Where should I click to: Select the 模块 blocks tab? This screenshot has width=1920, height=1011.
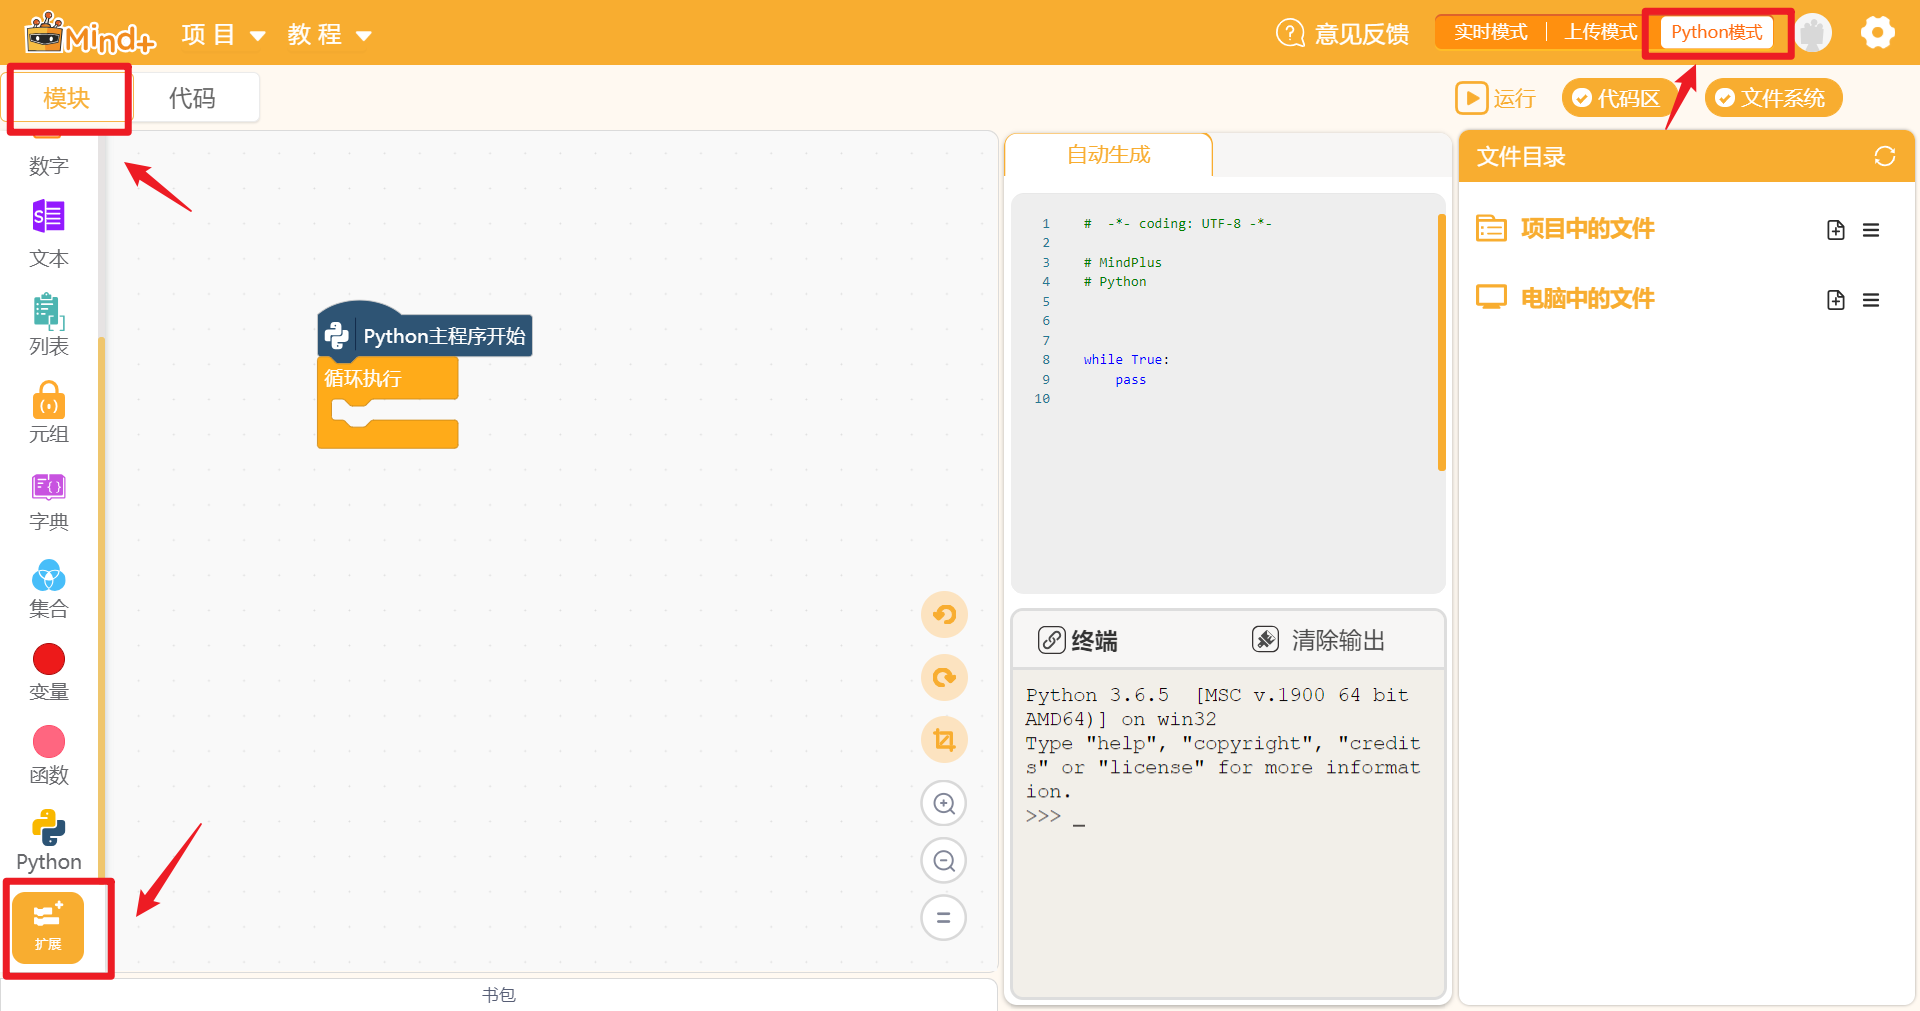[67, 98]
